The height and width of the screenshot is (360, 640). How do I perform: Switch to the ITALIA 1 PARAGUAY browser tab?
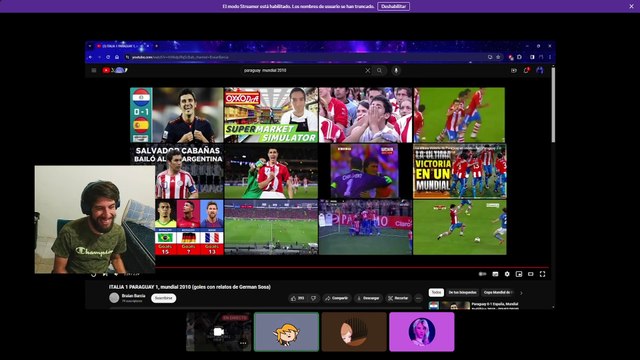point(122,46)
